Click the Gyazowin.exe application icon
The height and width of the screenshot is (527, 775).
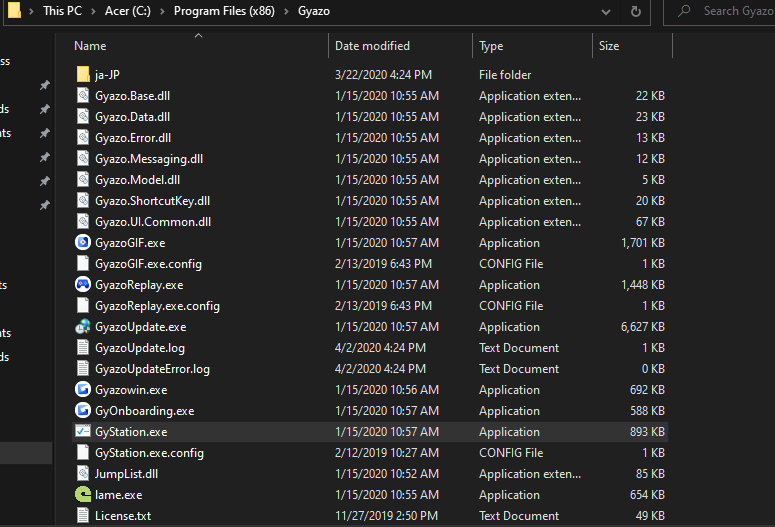[83, 390]
